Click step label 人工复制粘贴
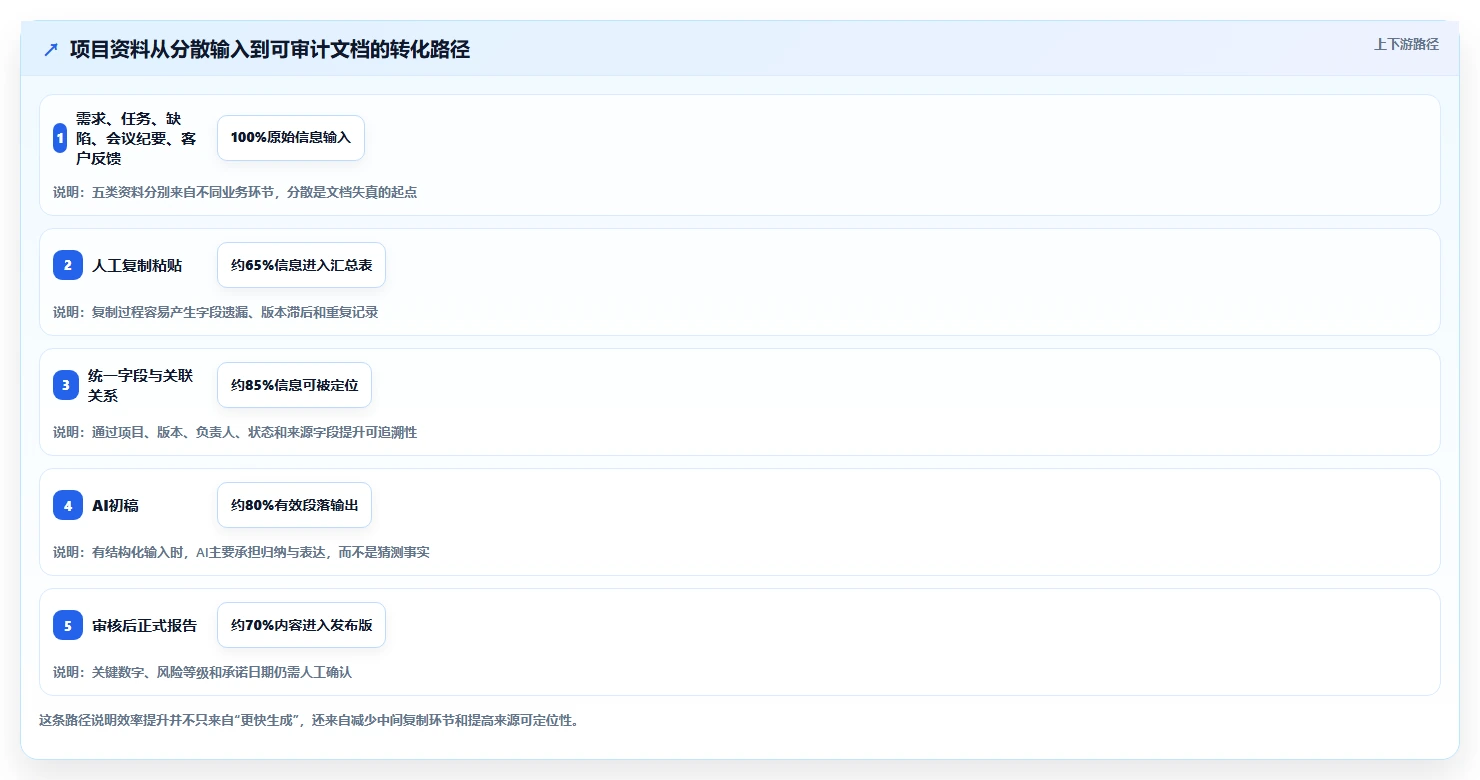This screenshot has width=1480, height=780. (137, 266)
